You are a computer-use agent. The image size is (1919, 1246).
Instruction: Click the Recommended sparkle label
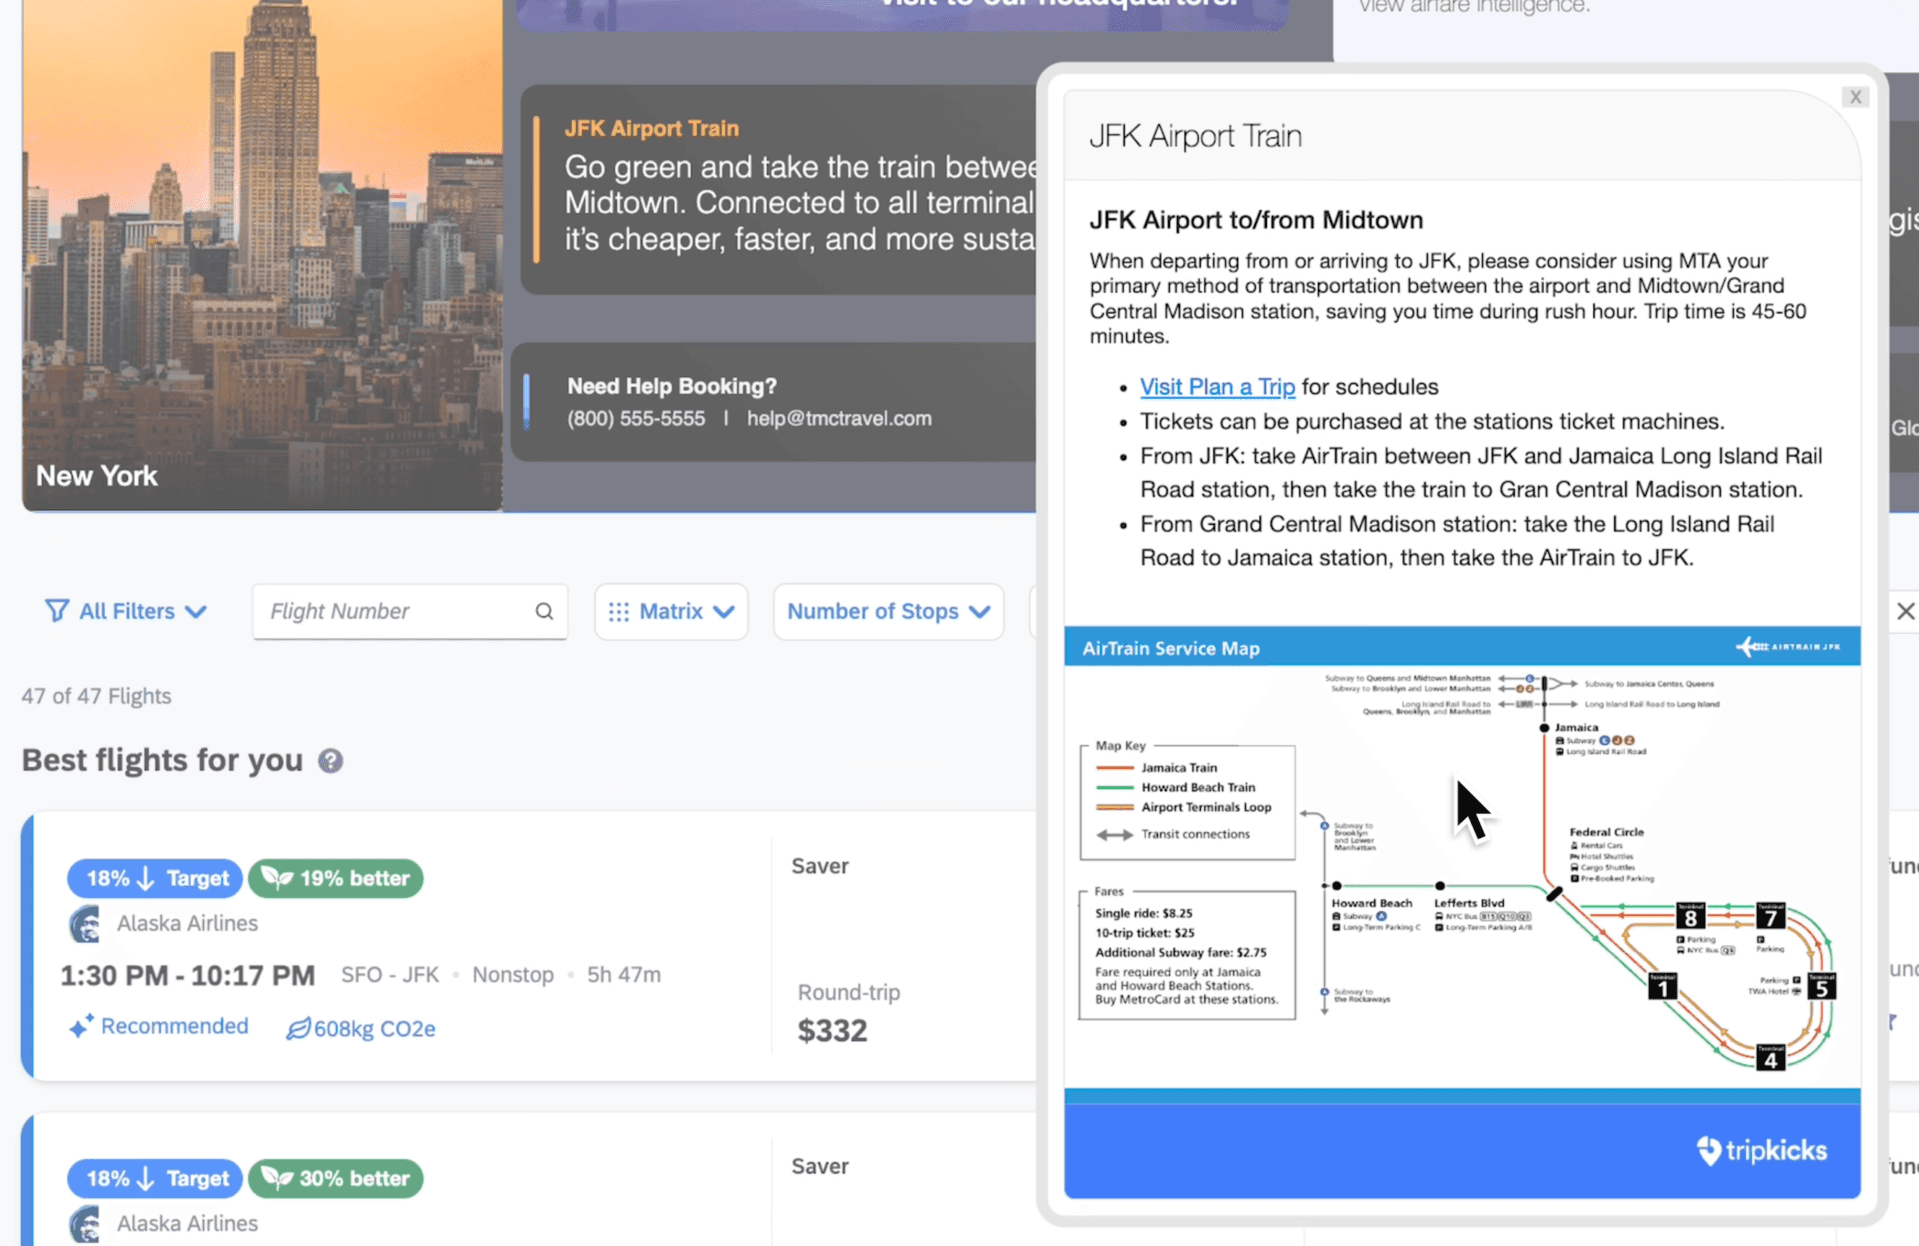click(159, 1027)
